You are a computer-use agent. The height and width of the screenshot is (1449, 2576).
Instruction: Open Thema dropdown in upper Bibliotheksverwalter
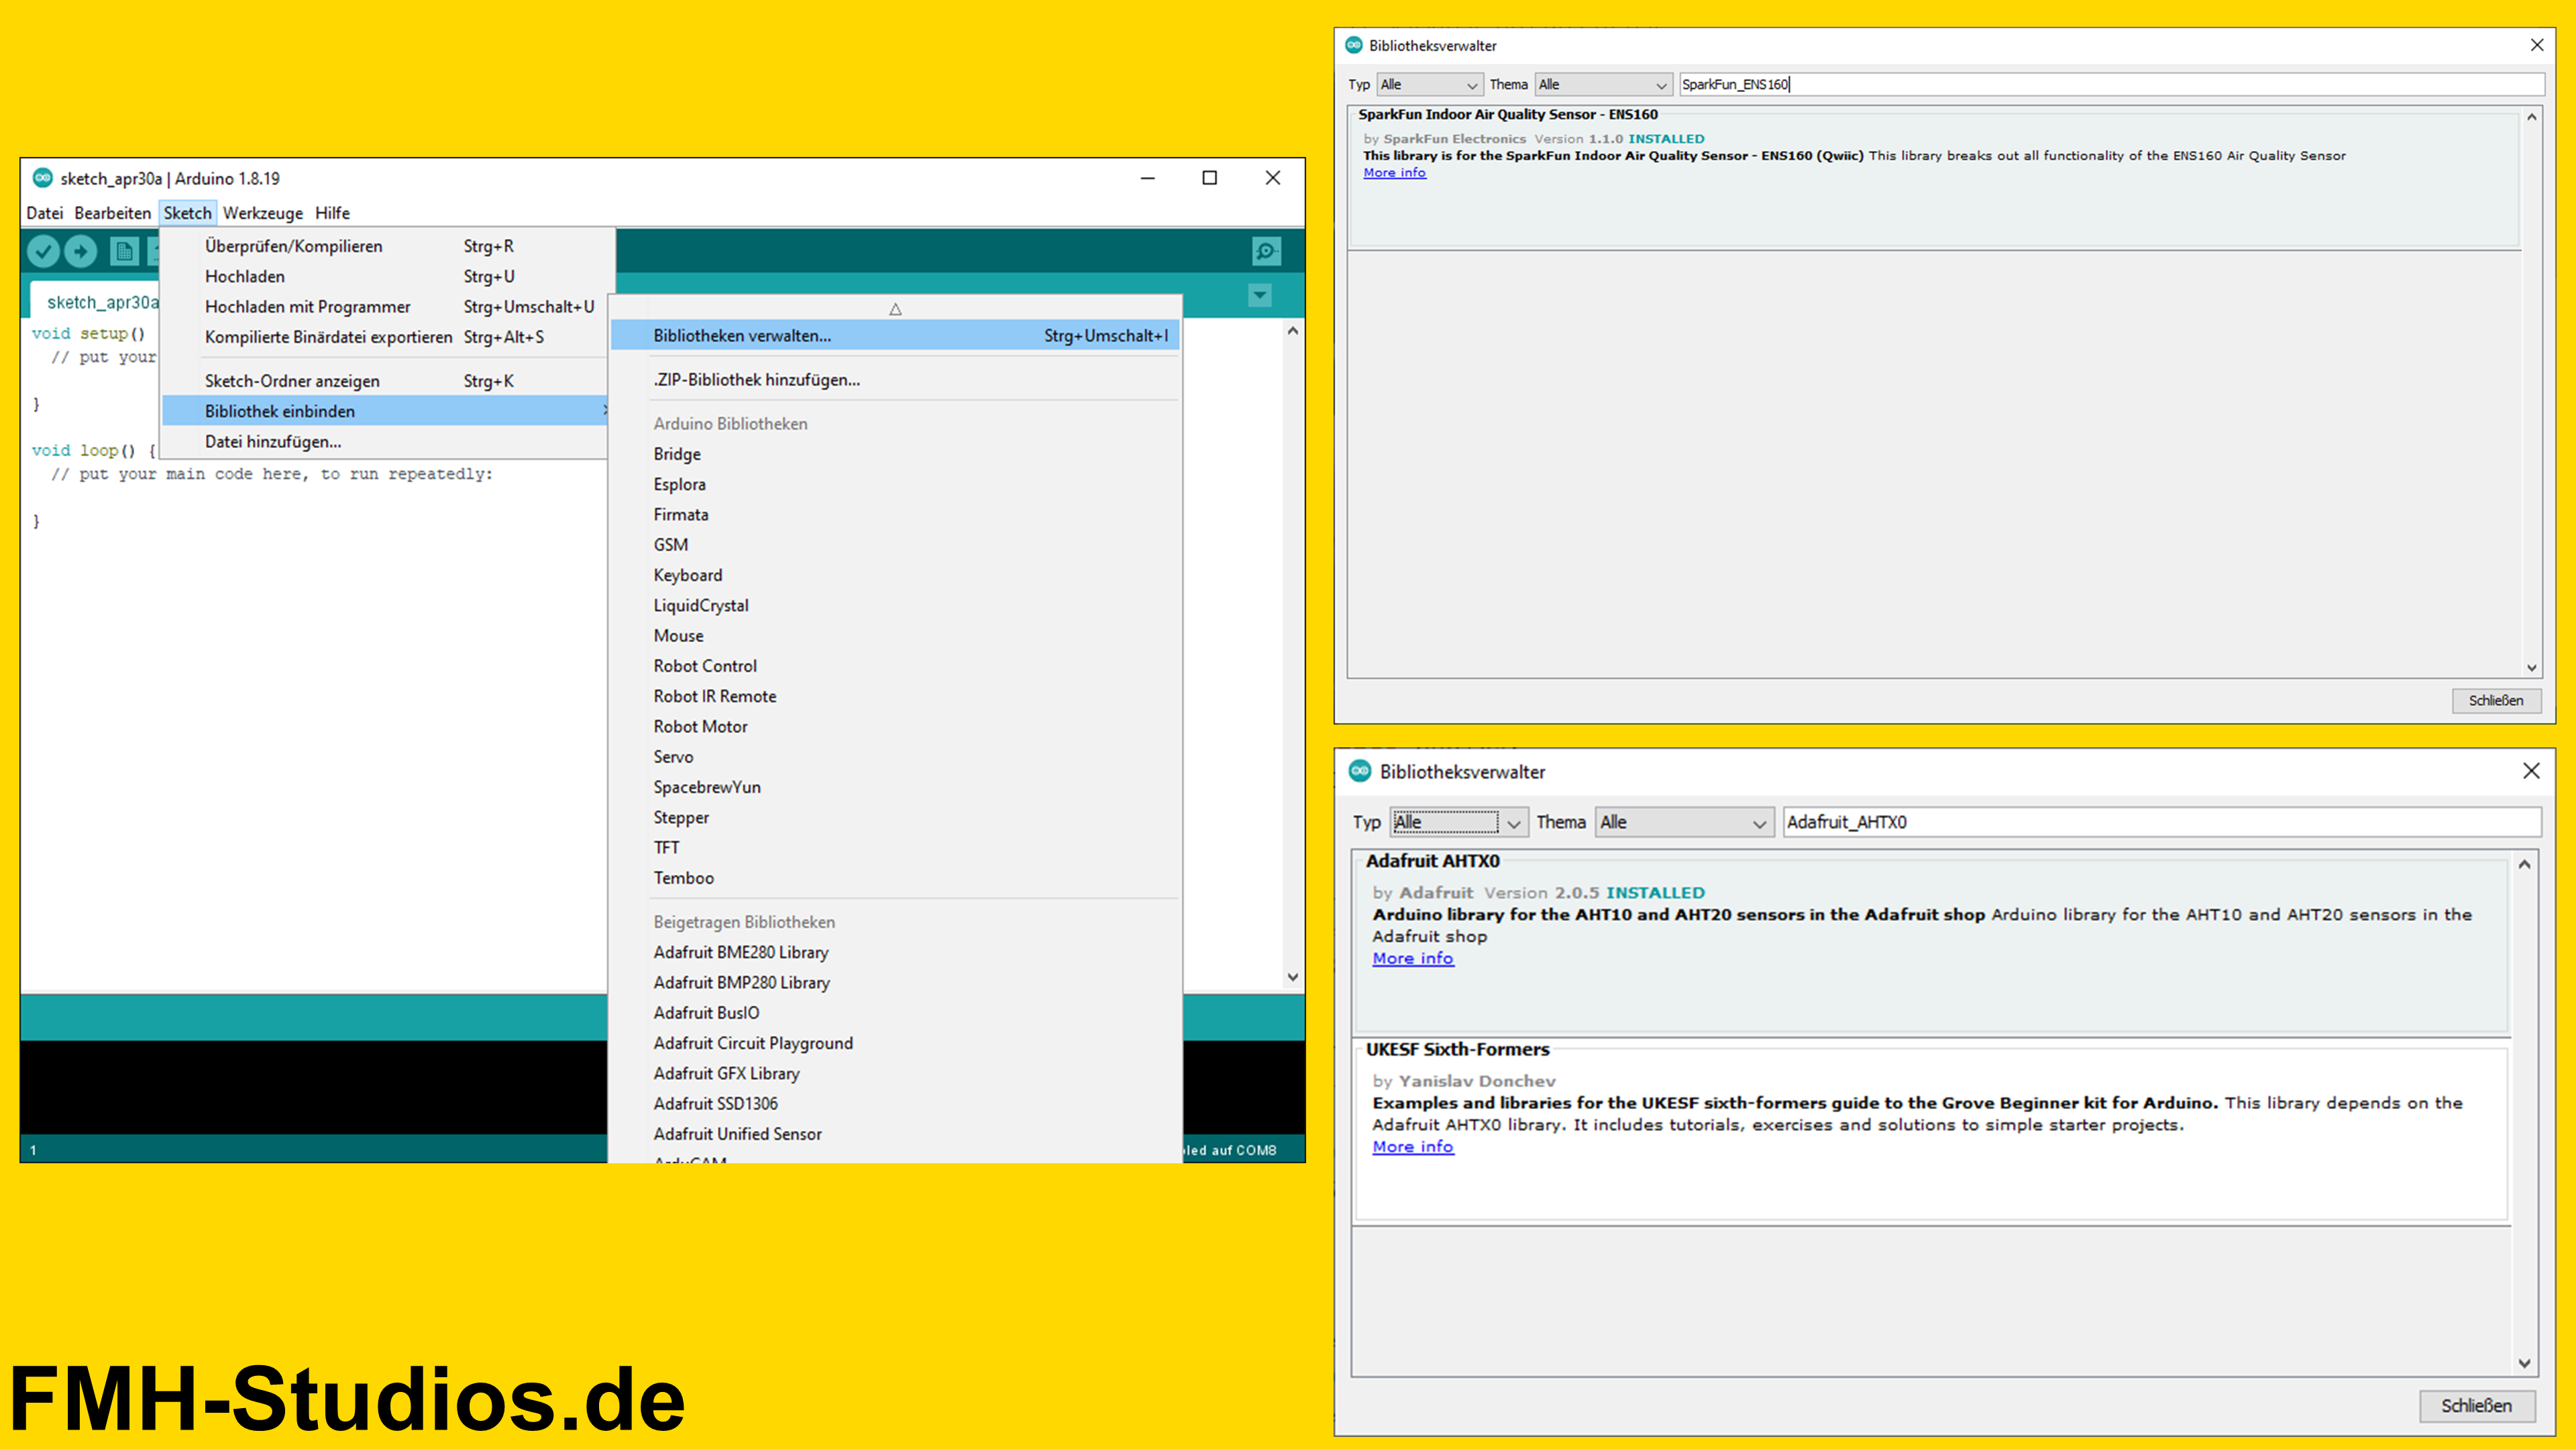tap(1603, 85)
